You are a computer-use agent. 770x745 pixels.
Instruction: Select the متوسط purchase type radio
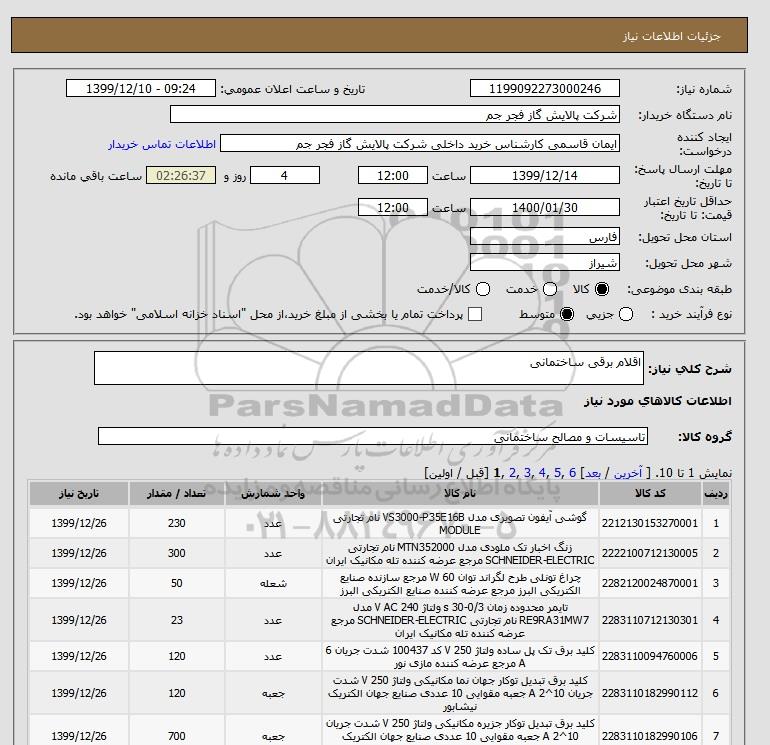coord(567,314)
